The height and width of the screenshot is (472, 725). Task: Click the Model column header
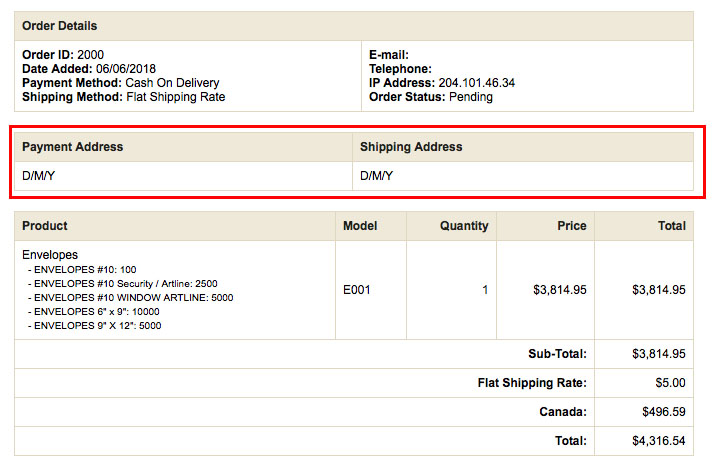click(360, 226)
